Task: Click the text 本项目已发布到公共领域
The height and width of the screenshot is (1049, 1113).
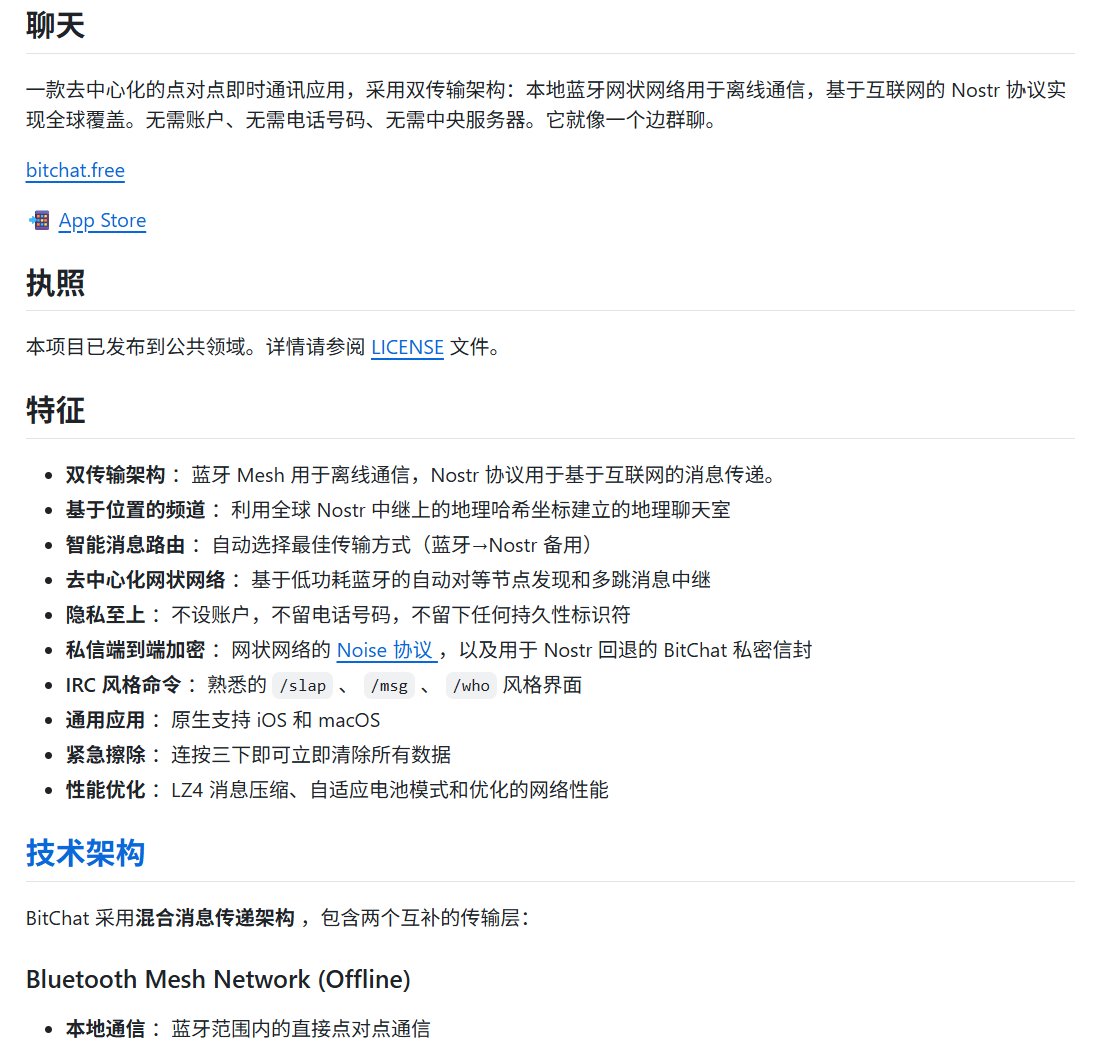Action: click(136, 347)
